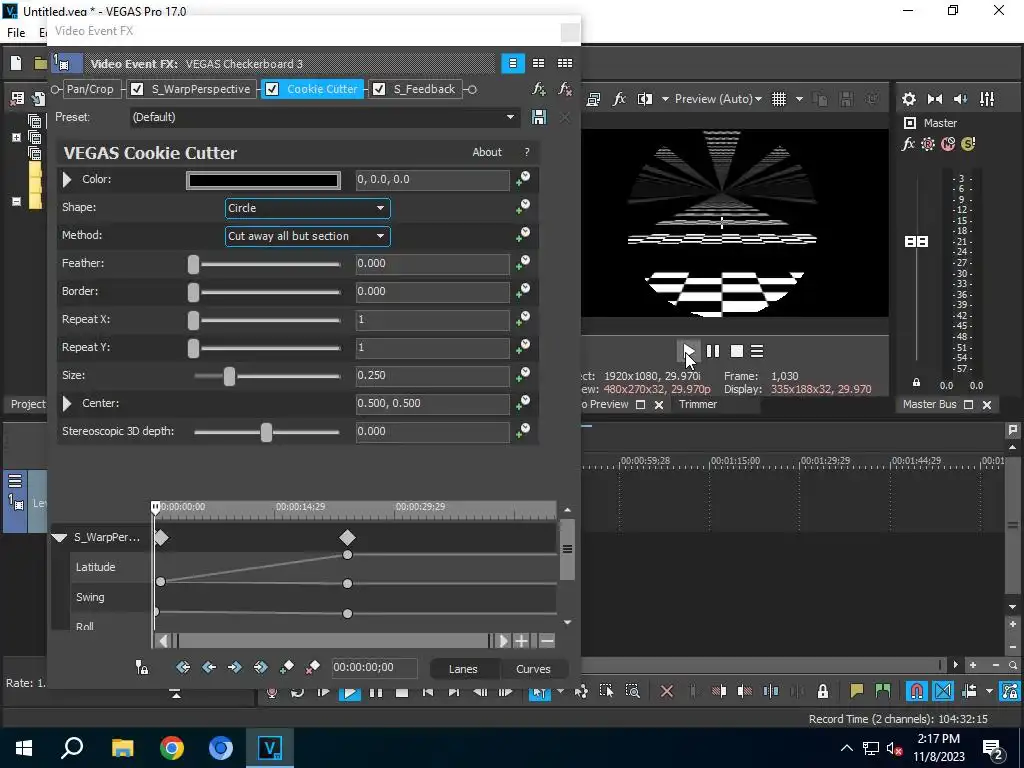Stop playback in the preview window
Screen dimensions: 1024x768
(x=737, y=351)
